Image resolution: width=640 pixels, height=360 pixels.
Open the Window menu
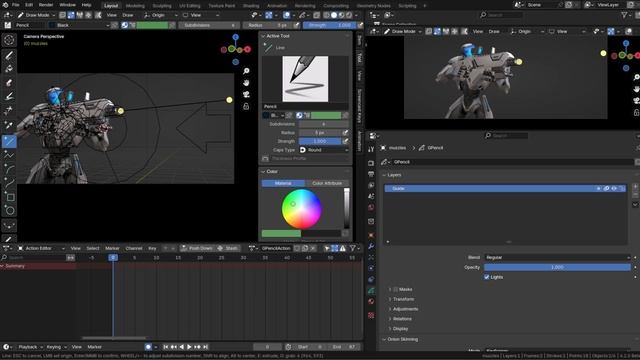[x=67, y=5]
